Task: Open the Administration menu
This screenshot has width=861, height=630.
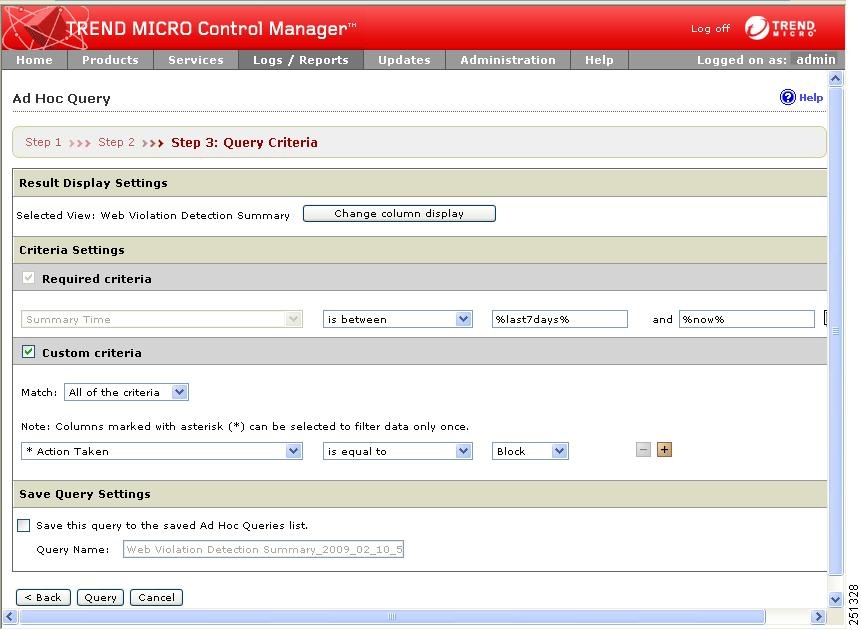Action: tap(507, 60)
